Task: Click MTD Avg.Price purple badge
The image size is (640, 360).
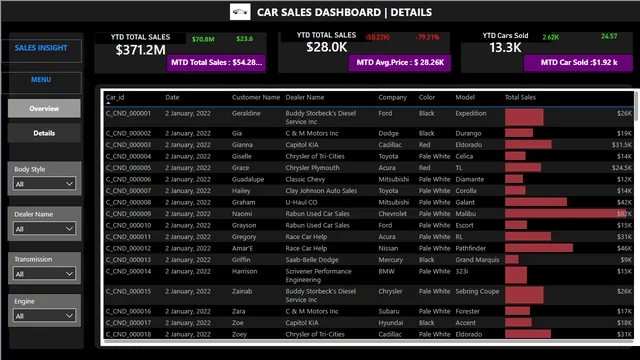Action: click(400, 62)
